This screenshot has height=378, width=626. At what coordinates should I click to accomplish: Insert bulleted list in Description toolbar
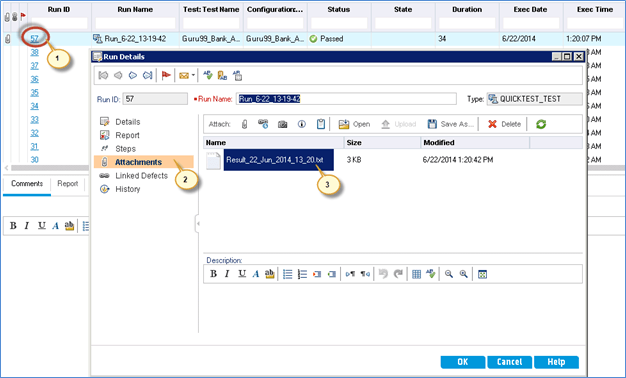(x=287, y=274)
